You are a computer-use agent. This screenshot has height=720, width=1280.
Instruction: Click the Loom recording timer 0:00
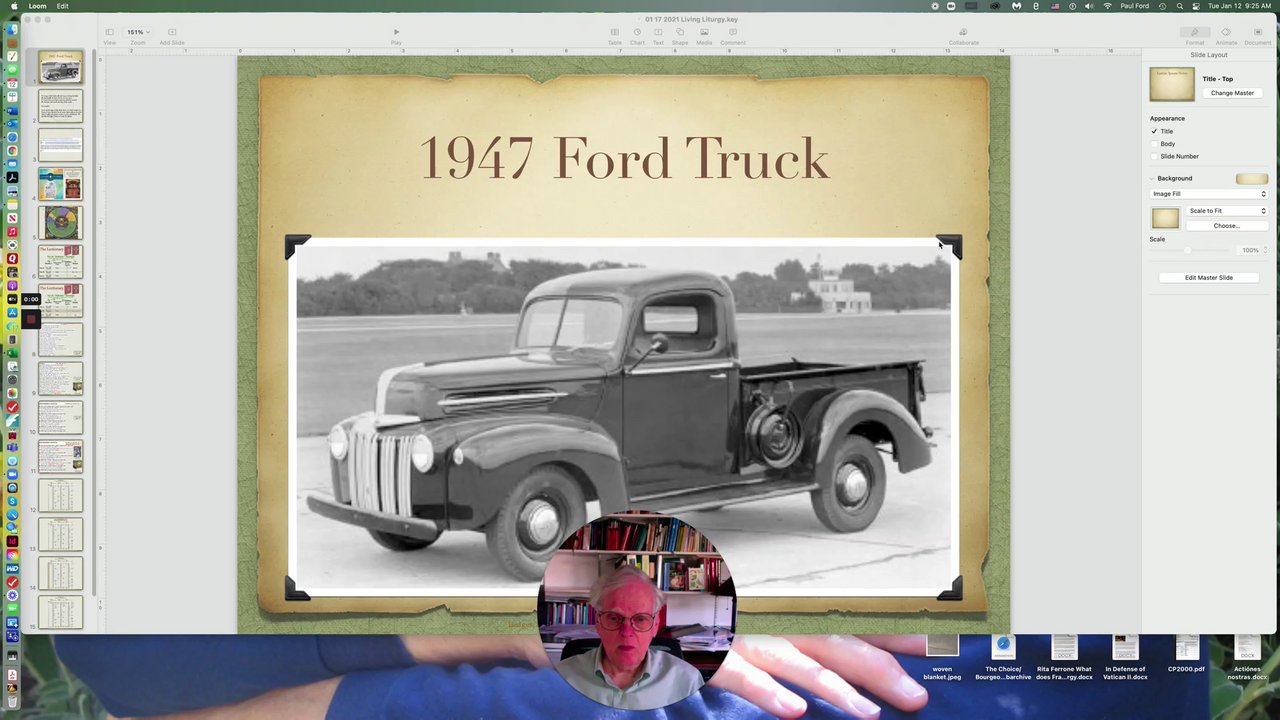click(31, 299)
